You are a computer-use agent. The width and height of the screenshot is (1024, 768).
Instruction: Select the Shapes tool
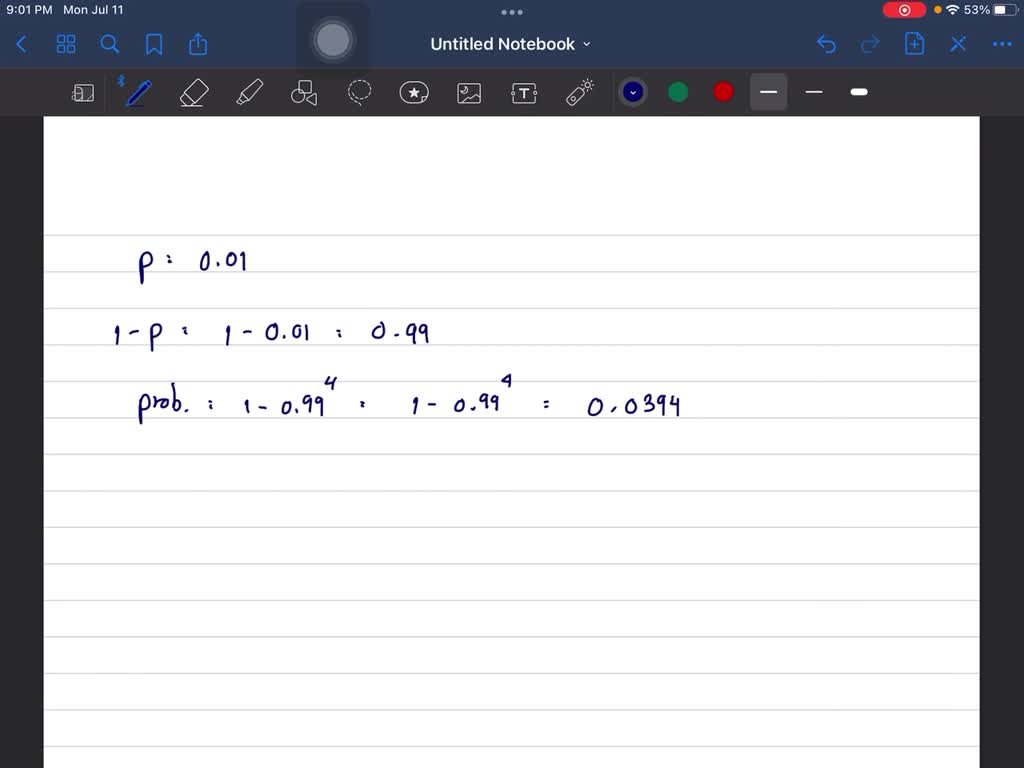click(x=304, y=93)
